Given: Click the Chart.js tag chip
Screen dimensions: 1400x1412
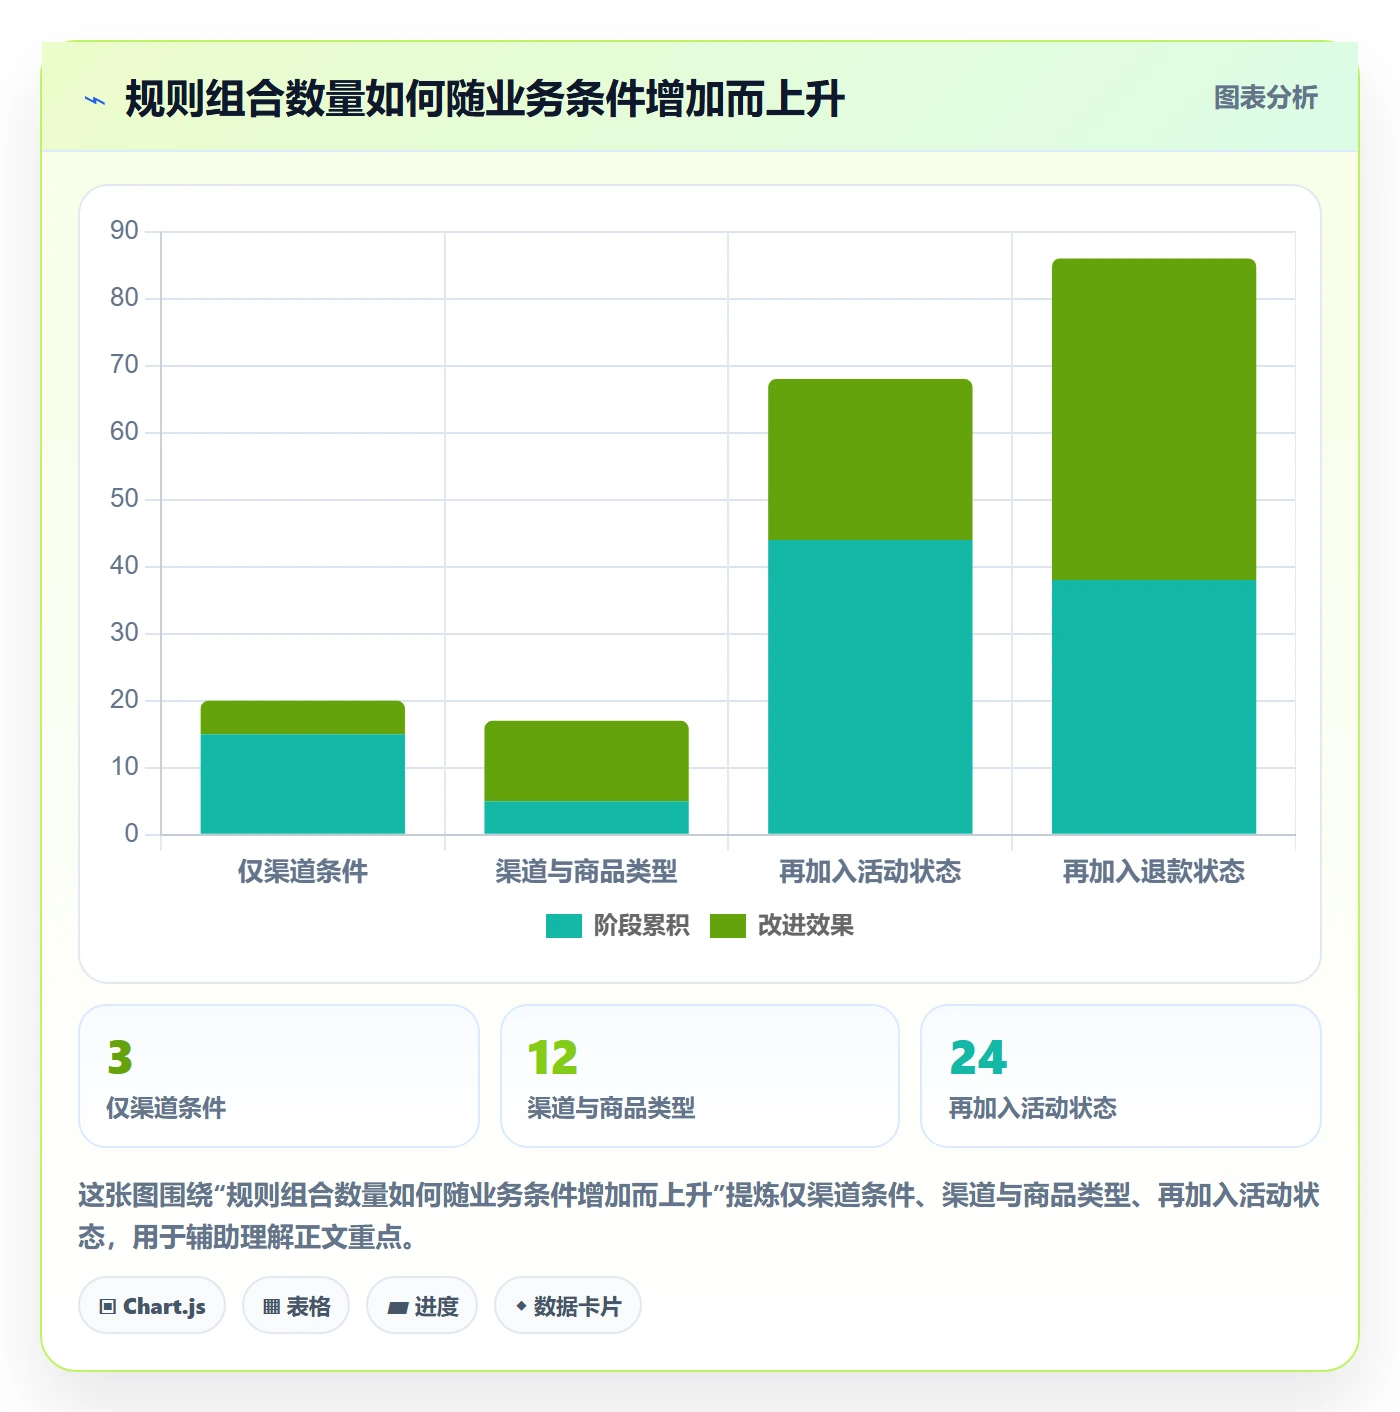Looking at the screenshot, I should coord(152,1305).
